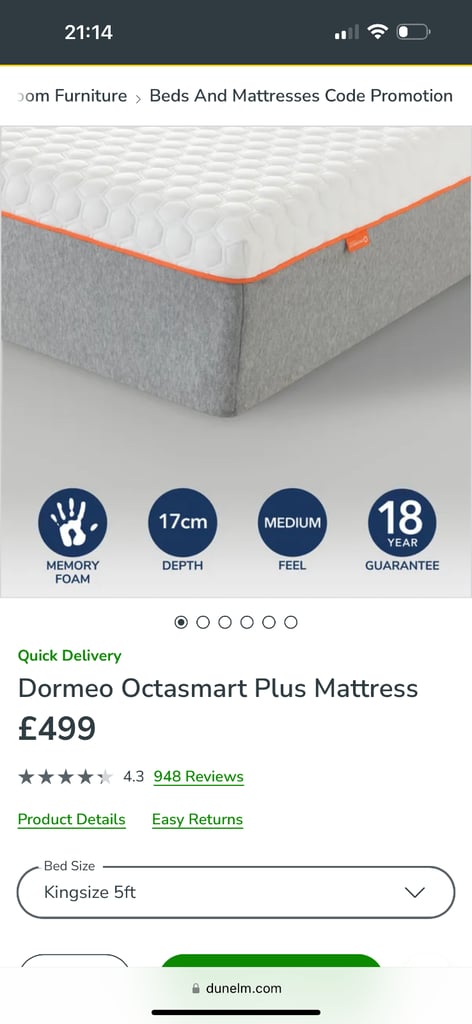
Task: Tap the dunelm.com address bar
Action: pos(236,989)
